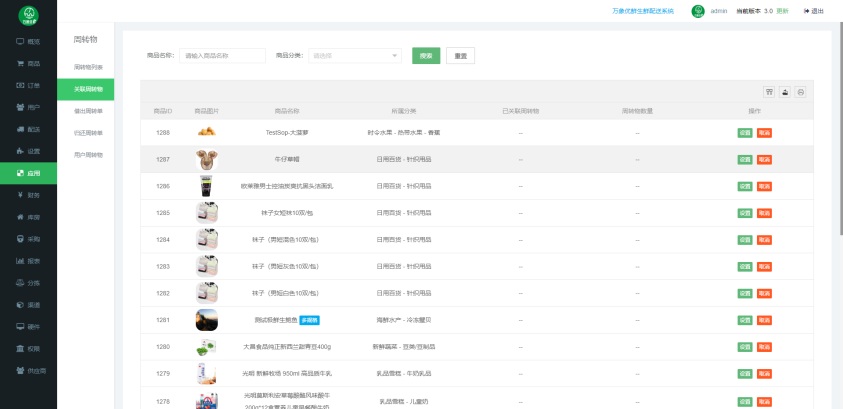Click 设置 button for product 1283

click(745, 267)
